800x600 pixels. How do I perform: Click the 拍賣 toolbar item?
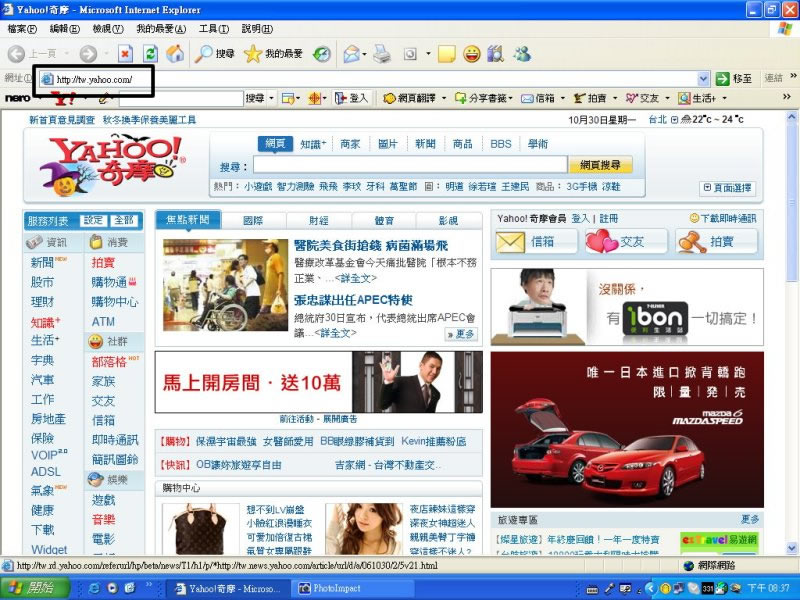coord(590,98)
